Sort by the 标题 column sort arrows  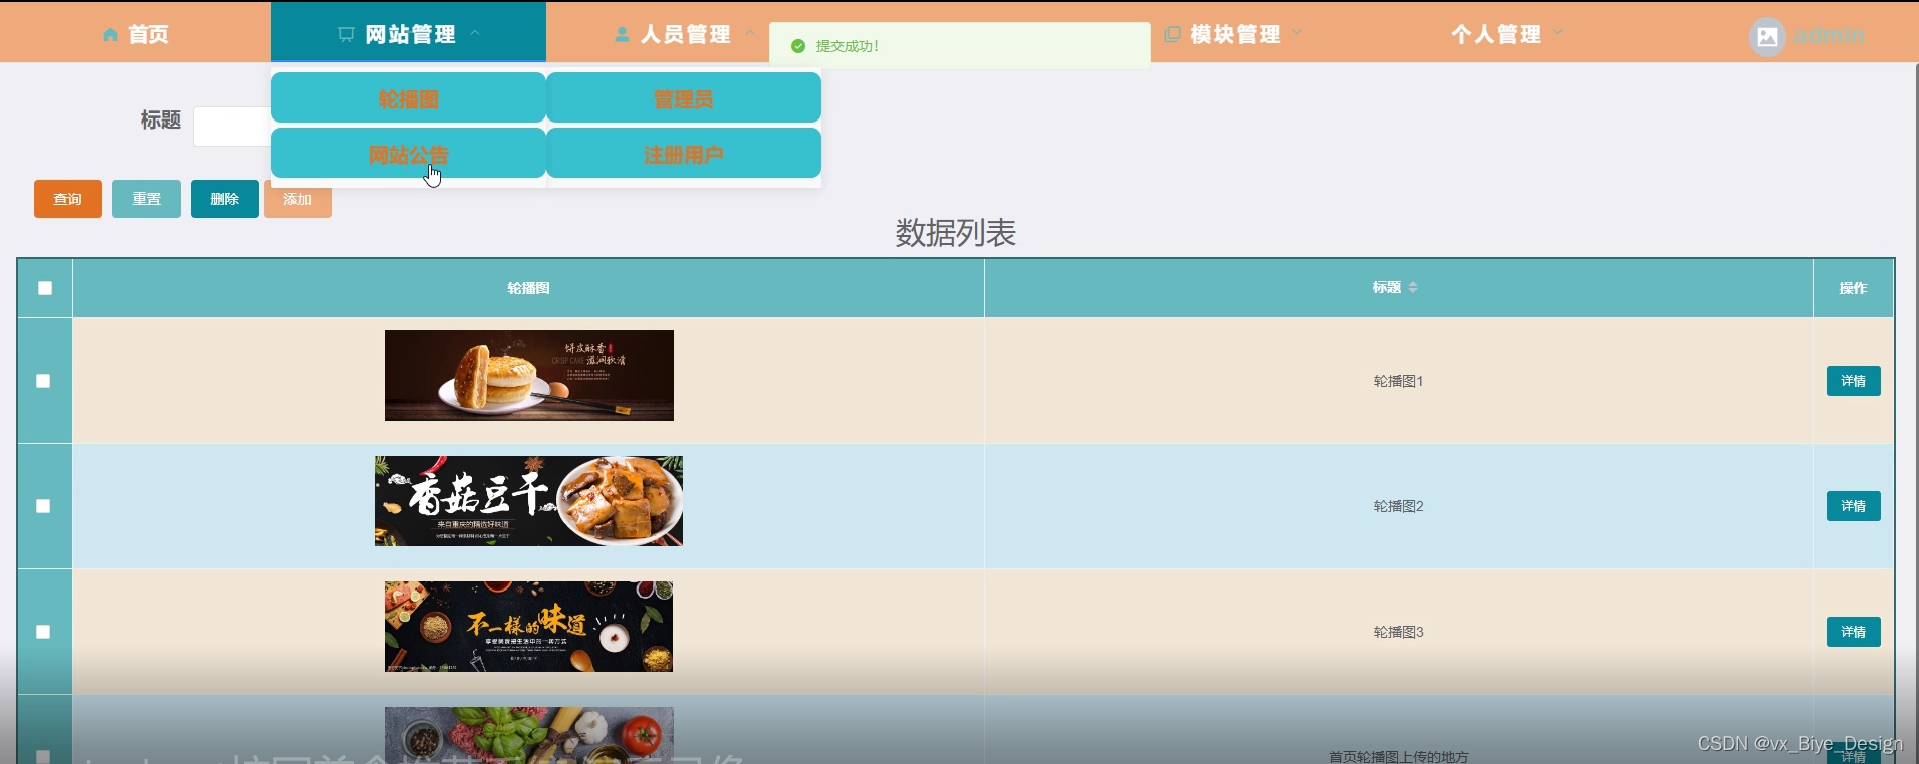(1413, 287)
